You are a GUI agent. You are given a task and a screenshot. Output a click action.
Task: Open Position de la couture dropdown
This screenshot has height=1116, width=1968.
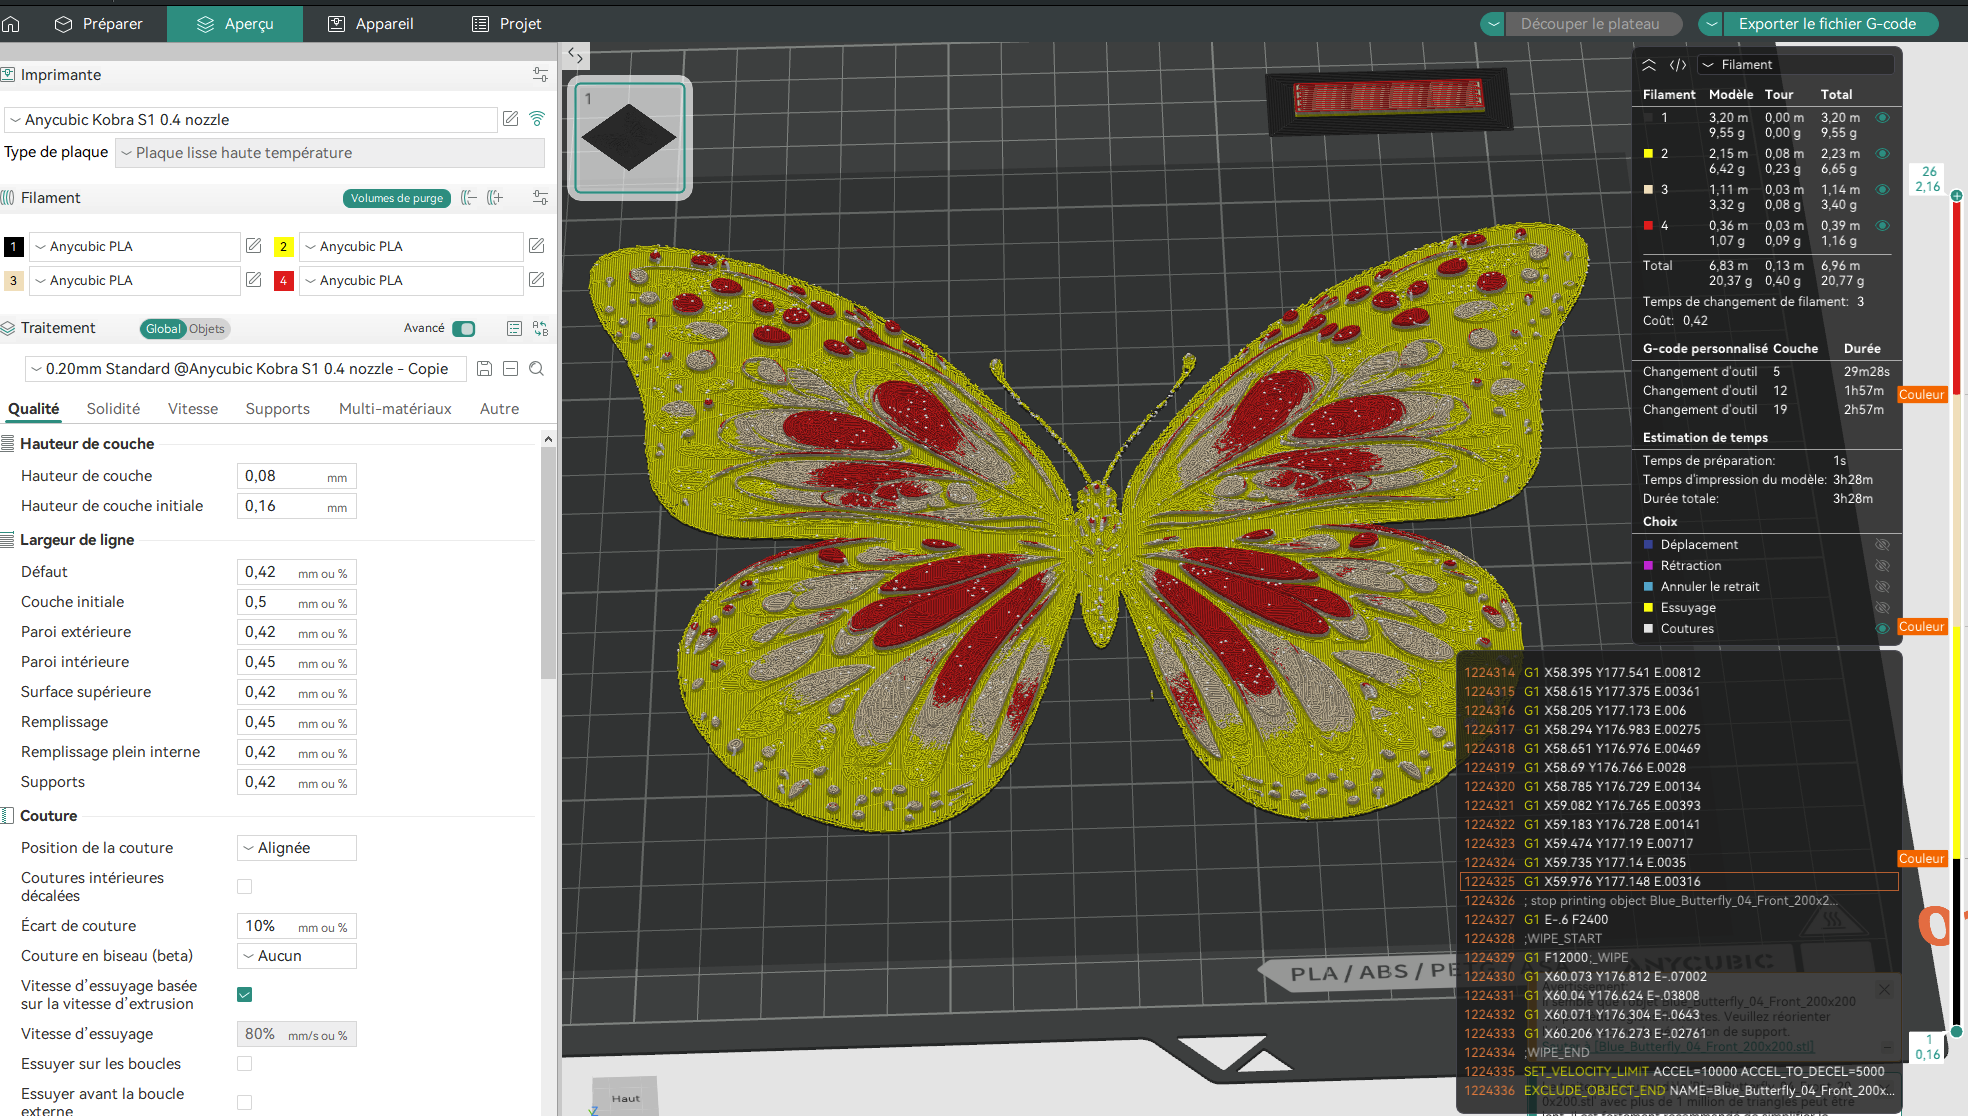(297, 848)
